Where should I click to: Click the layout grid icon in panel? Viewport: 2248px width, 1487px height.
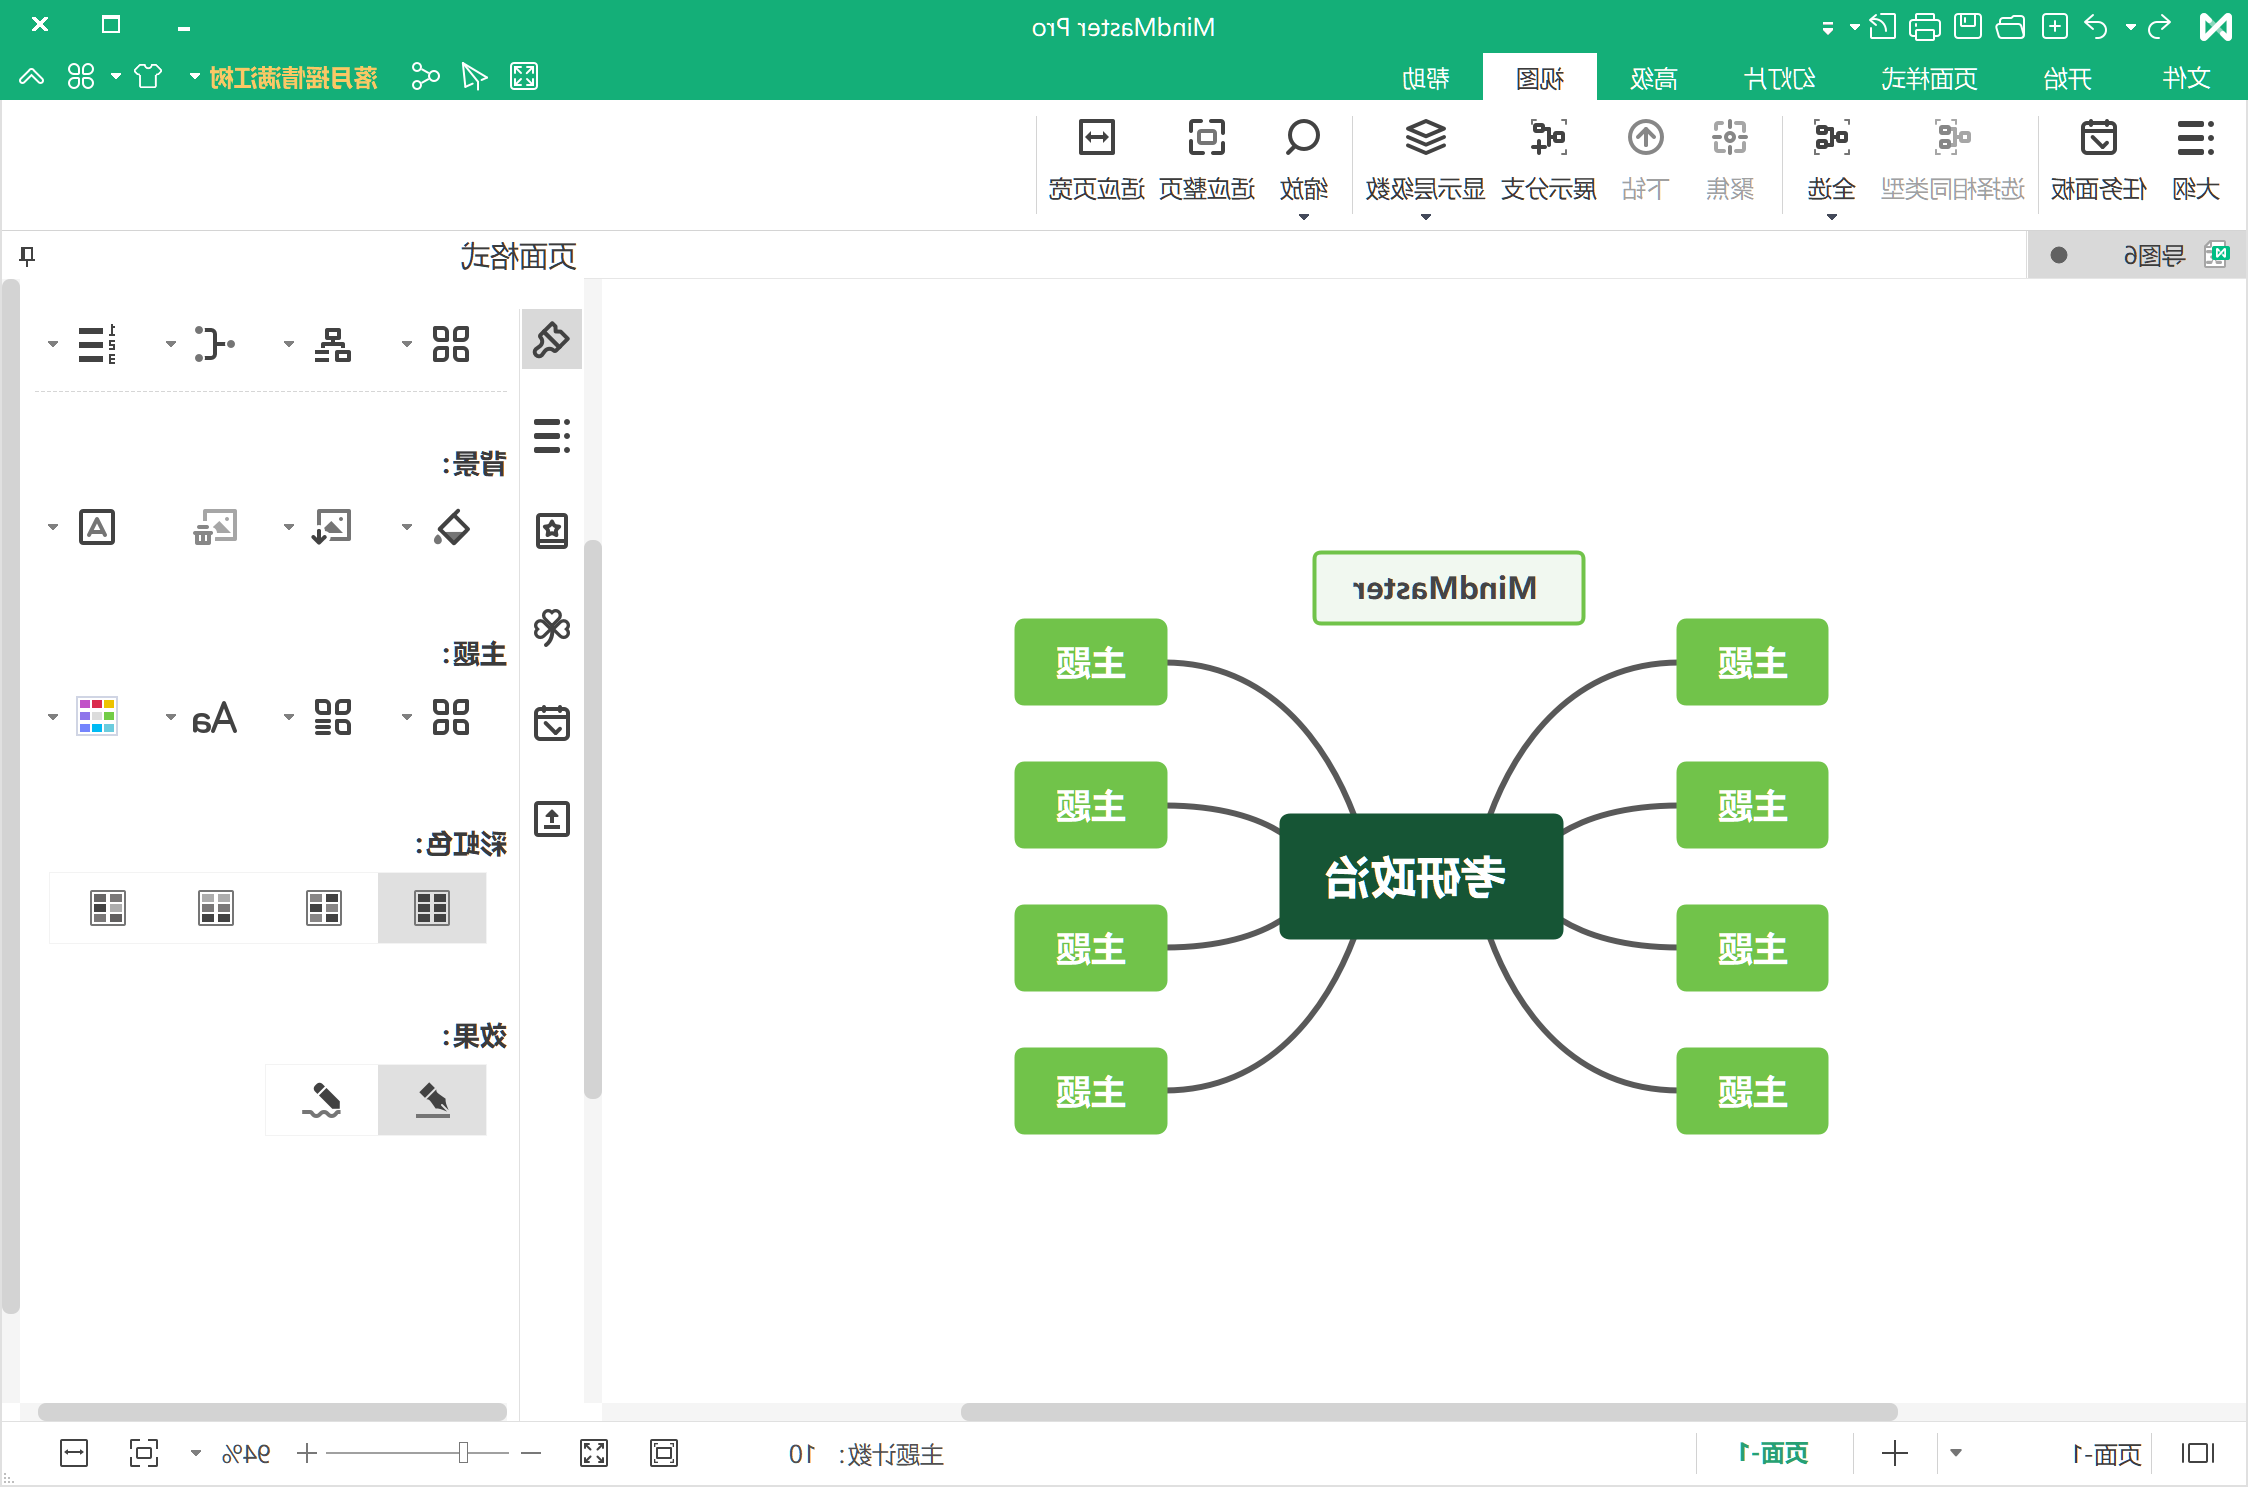(450, 344)
